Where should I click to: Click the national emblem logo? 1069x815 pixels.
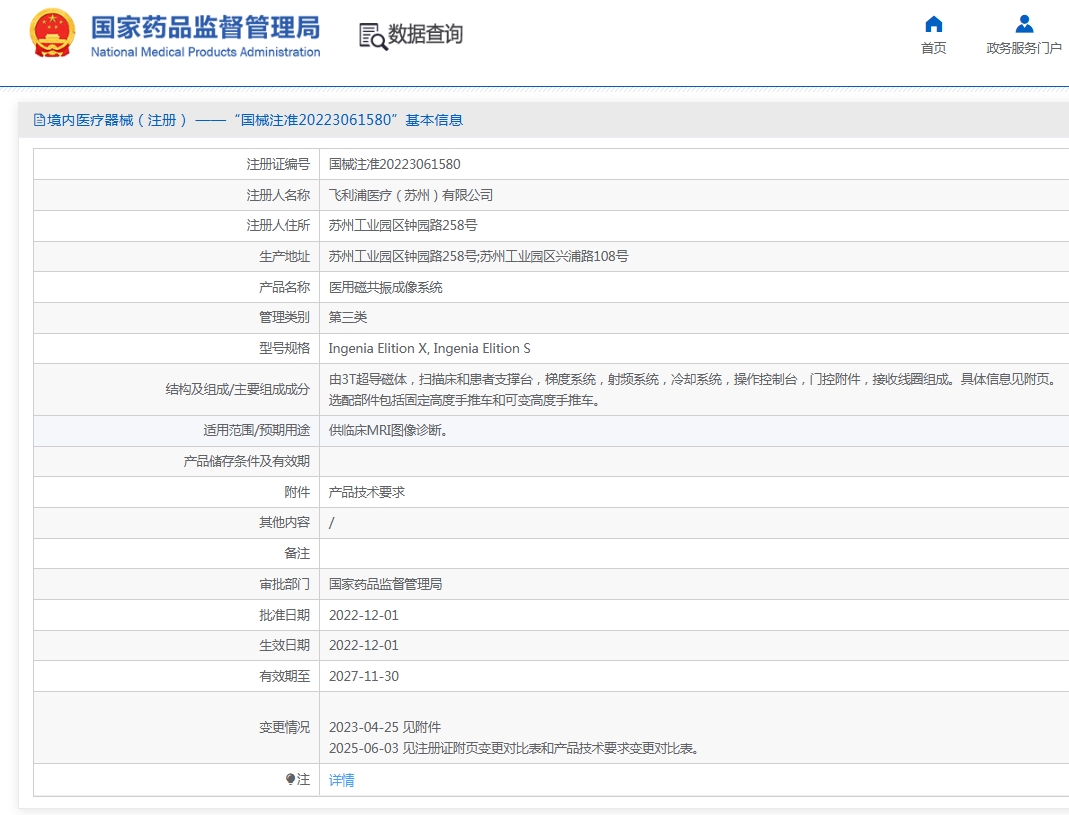tap(52, 33)
